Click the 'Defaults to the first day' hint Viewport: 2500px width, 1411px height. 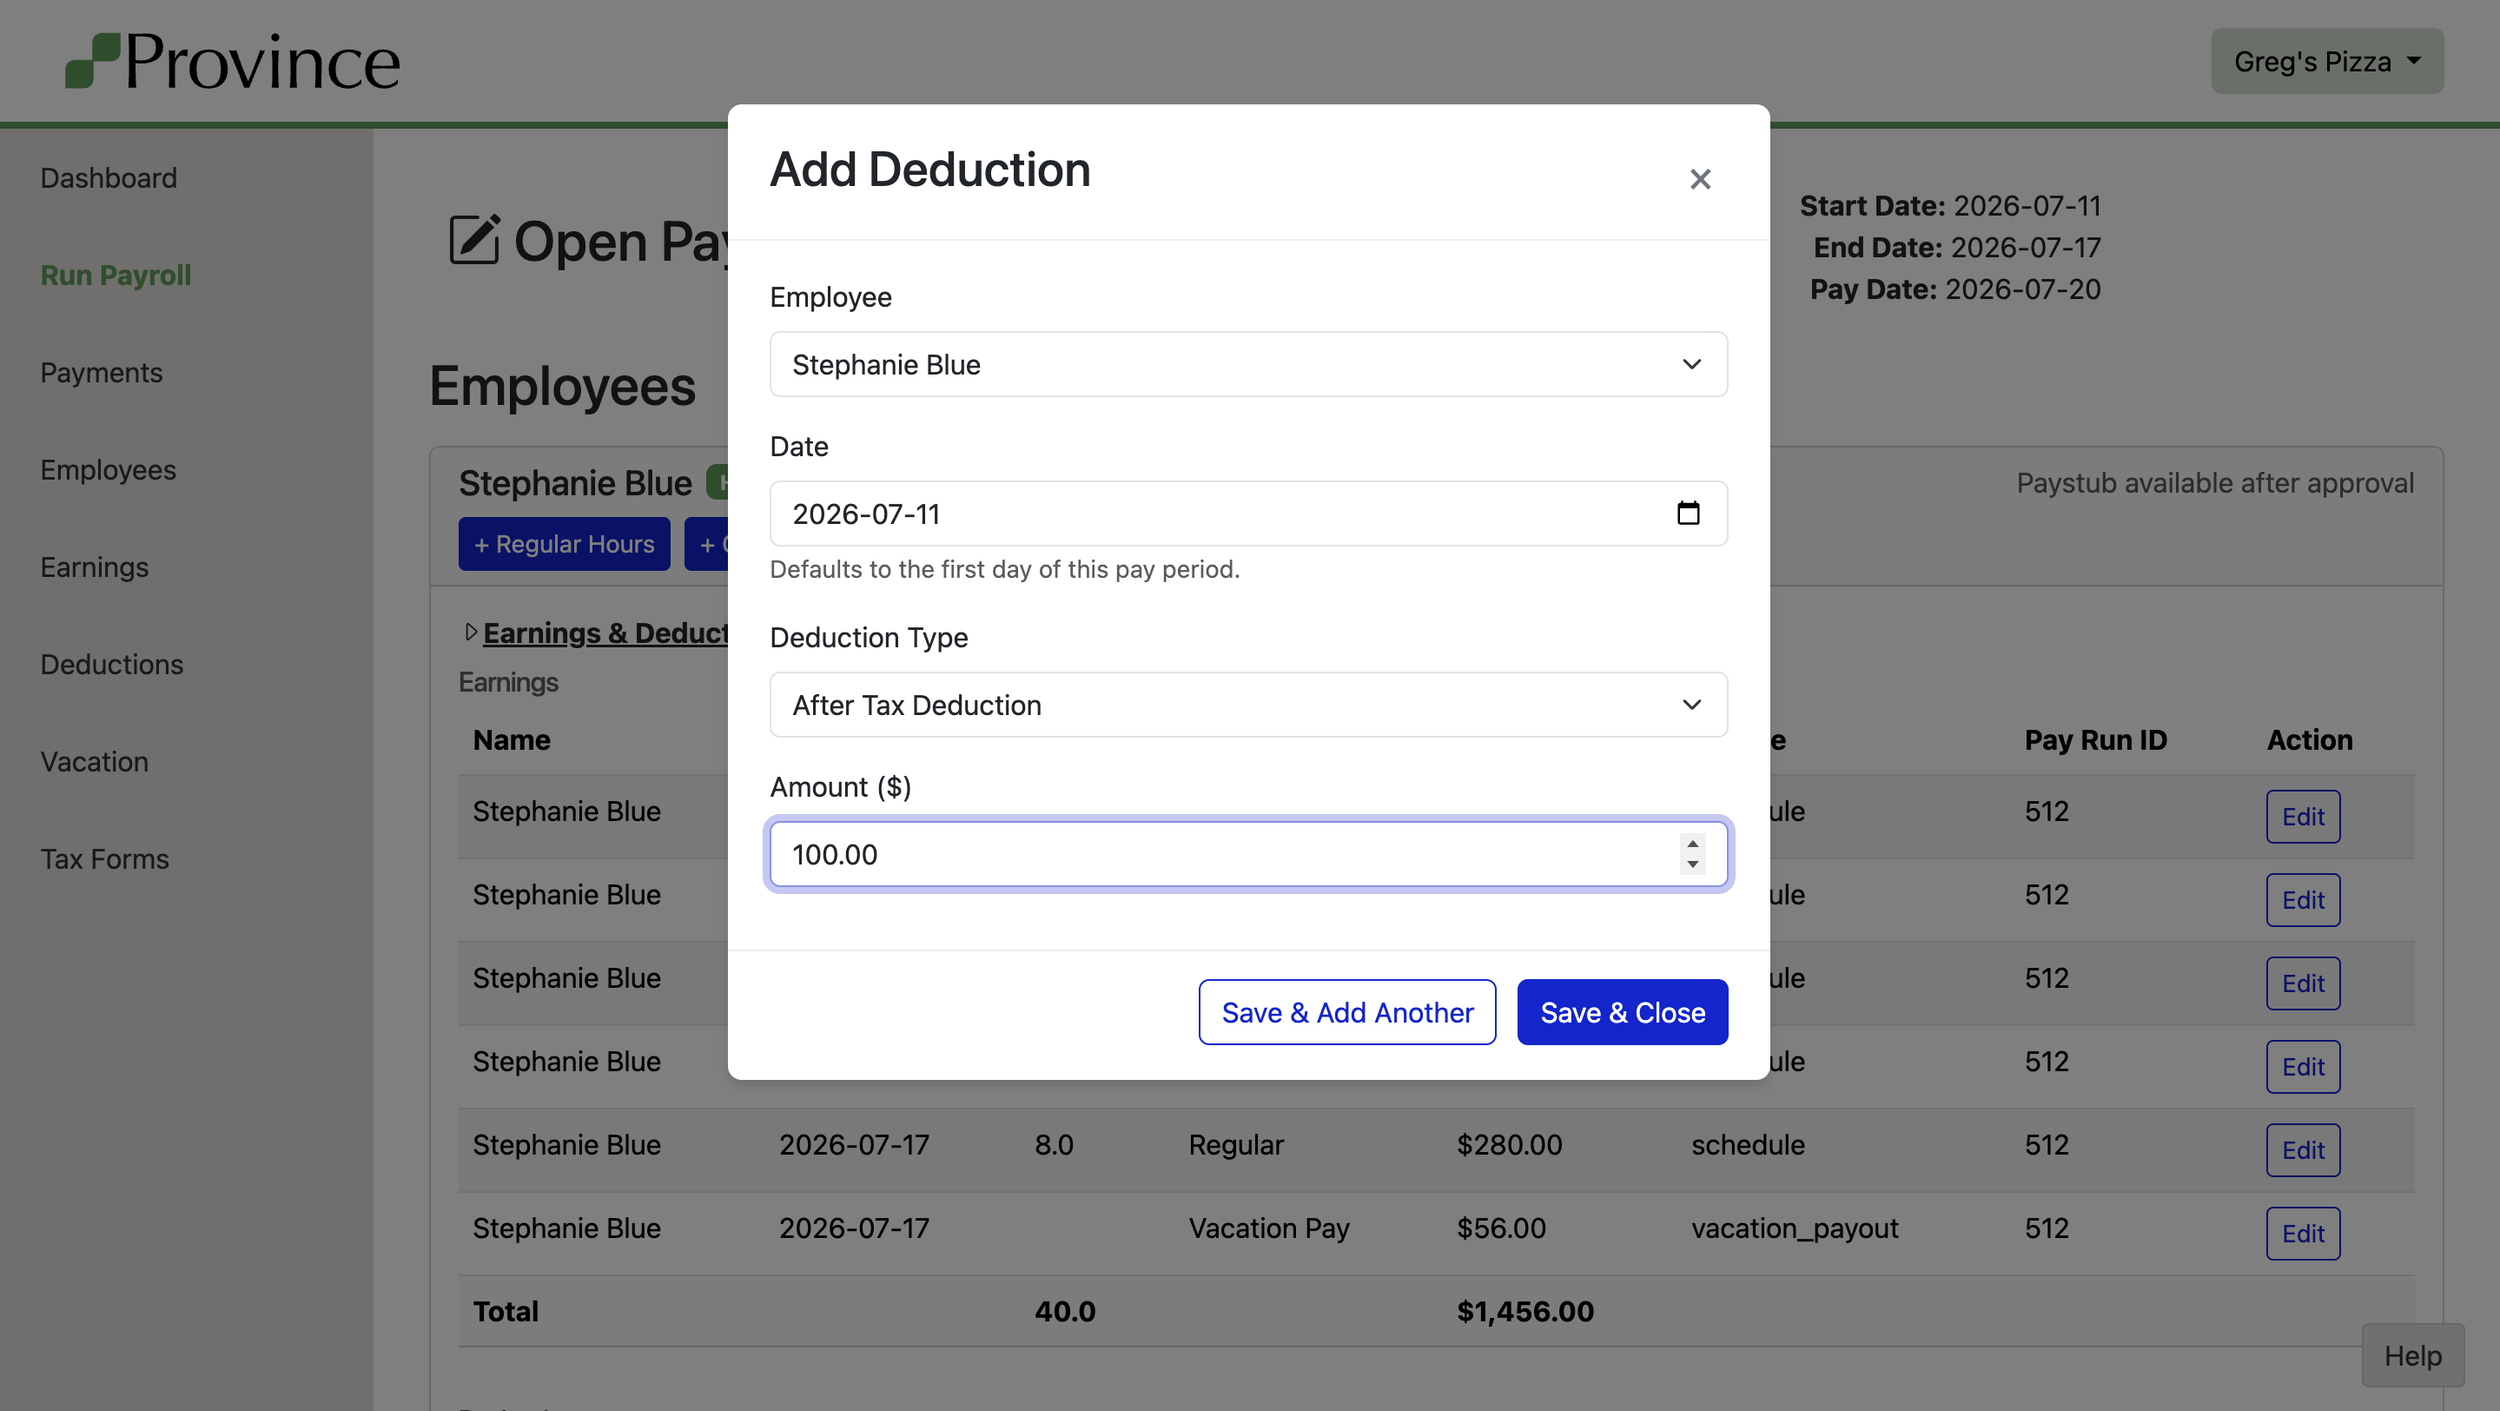1005,569
